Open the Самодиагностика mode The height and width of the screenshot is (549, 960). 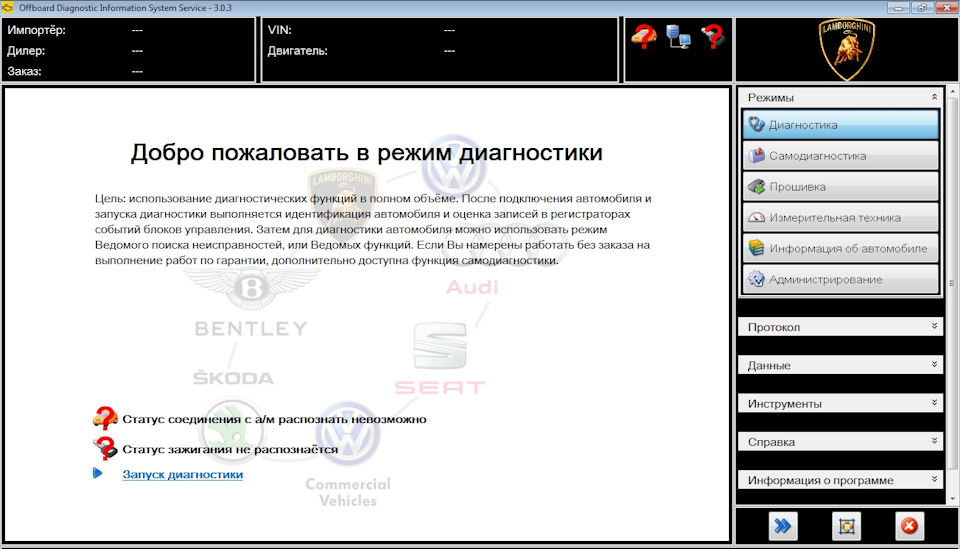tap(840, 155)
